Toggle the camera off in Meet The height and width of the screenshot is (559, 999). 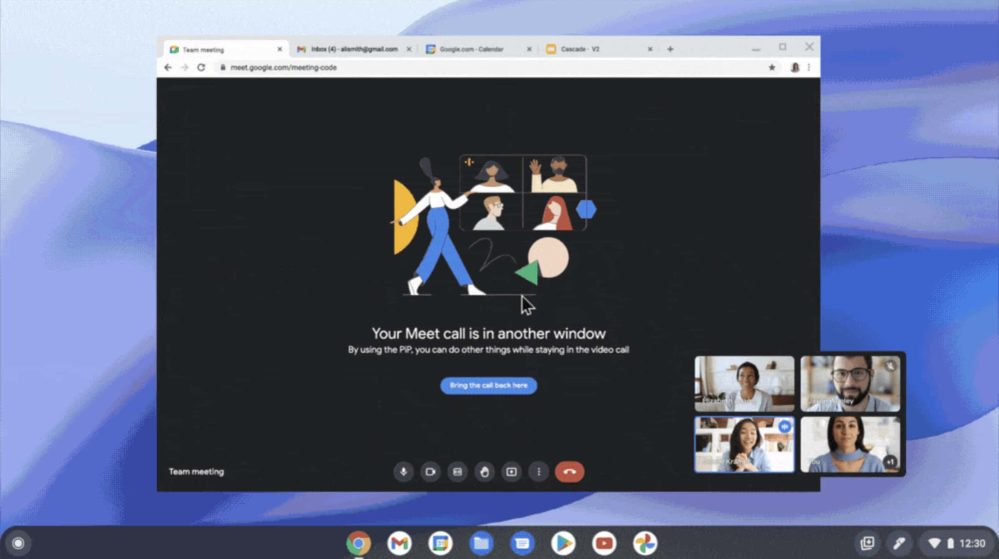click(431, 472)
